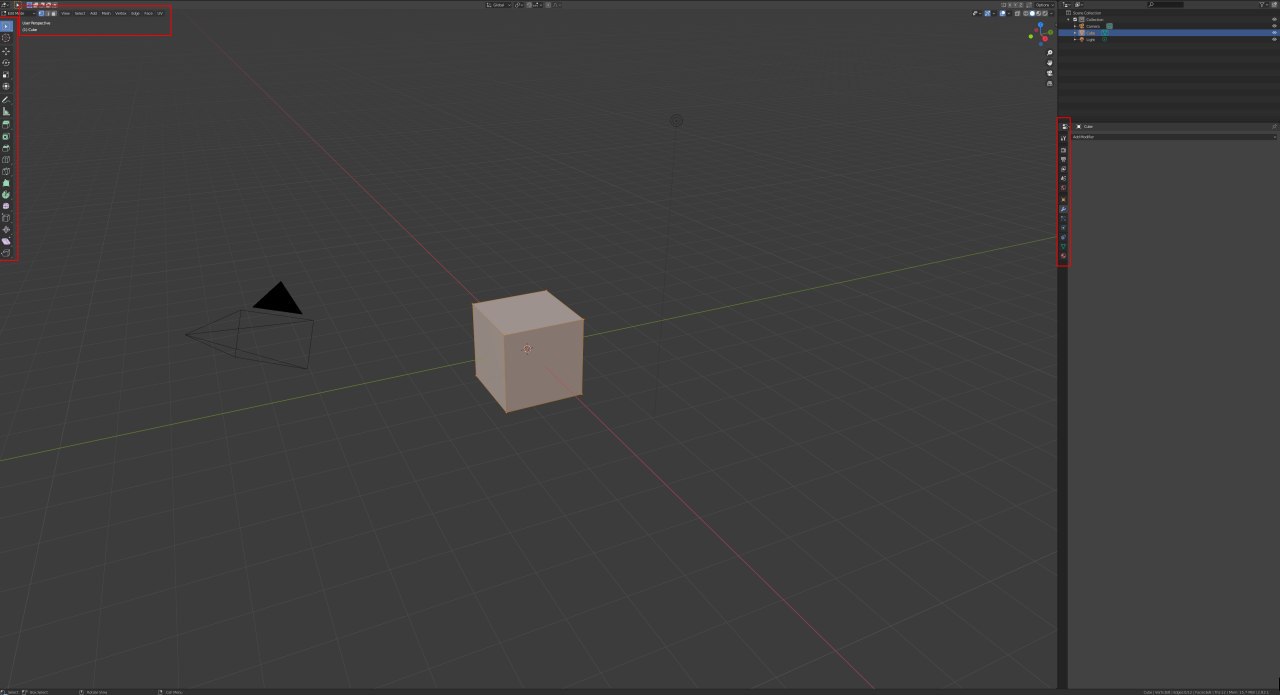The height and width of the screenshot is (695, 1280).
Task: Open the Add Modifier dropdown
Action: pyautogui.click(x=1174, y=137)
